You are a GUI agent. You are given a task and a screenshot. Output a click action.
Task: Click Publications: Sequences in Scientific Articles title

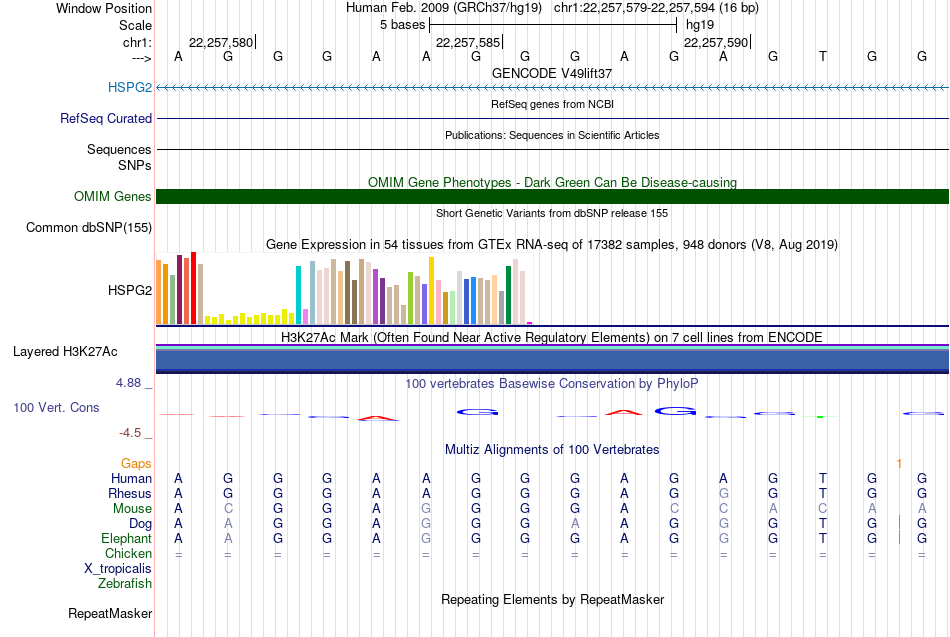[x=552, y=135]
